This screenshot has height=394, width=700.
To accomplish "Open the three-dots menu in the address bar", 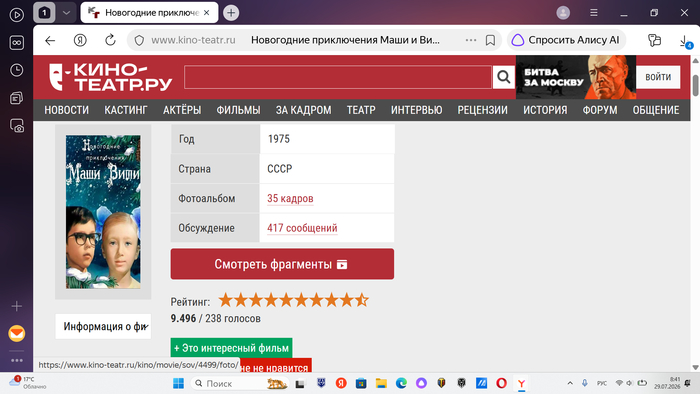I will pyautogui.click(x=471, y=40).
